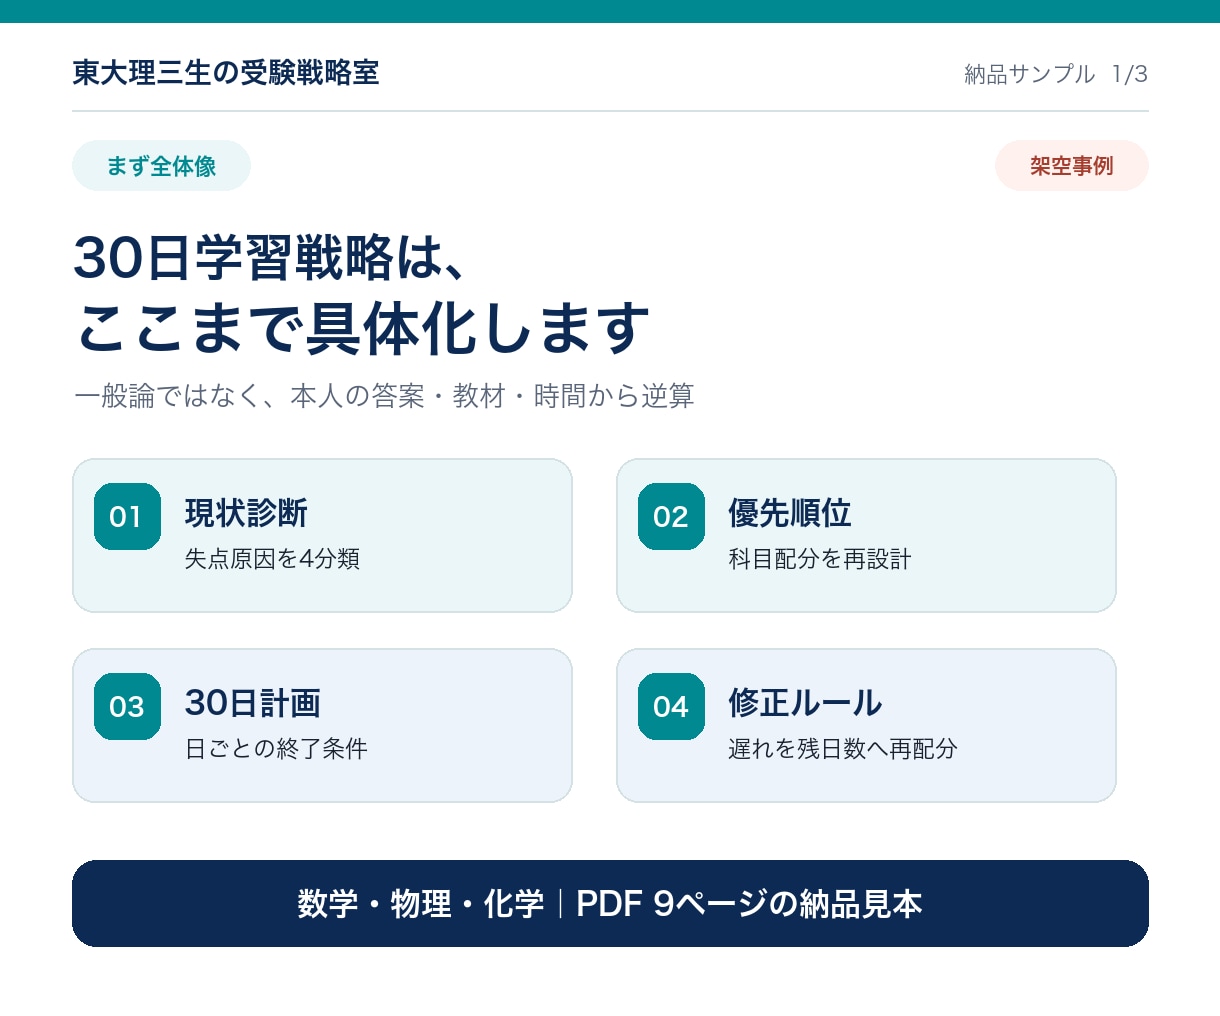Click the 失点原因を4分類 description

[272, 559]
